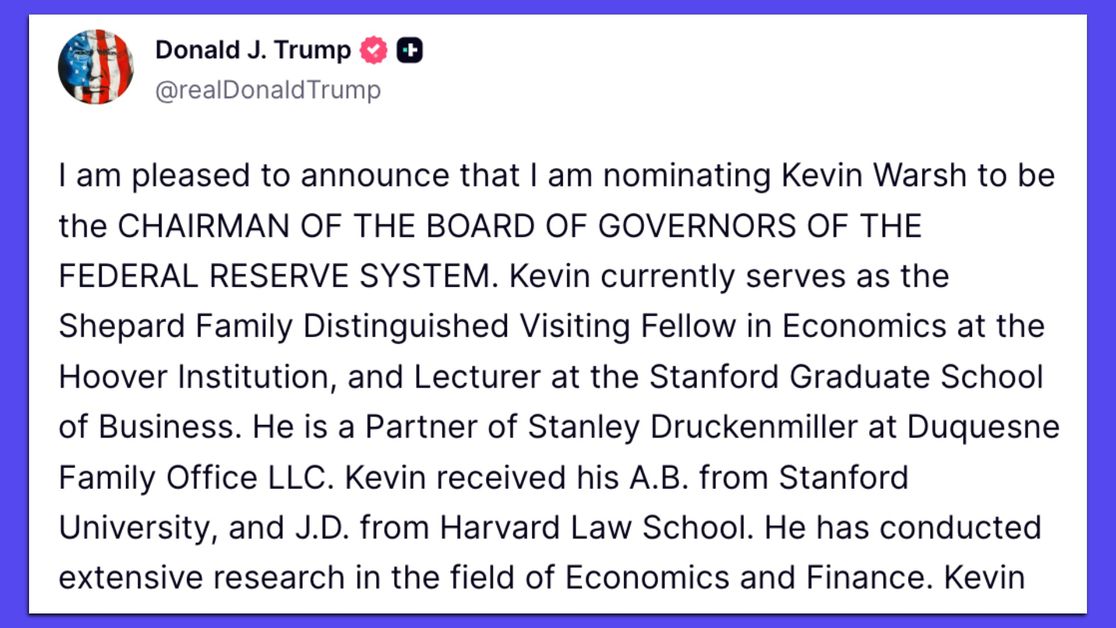Click 'Stanford Graduate School' in the post
The width and height of the screenshot is (1116, 628).
(846, 377)
